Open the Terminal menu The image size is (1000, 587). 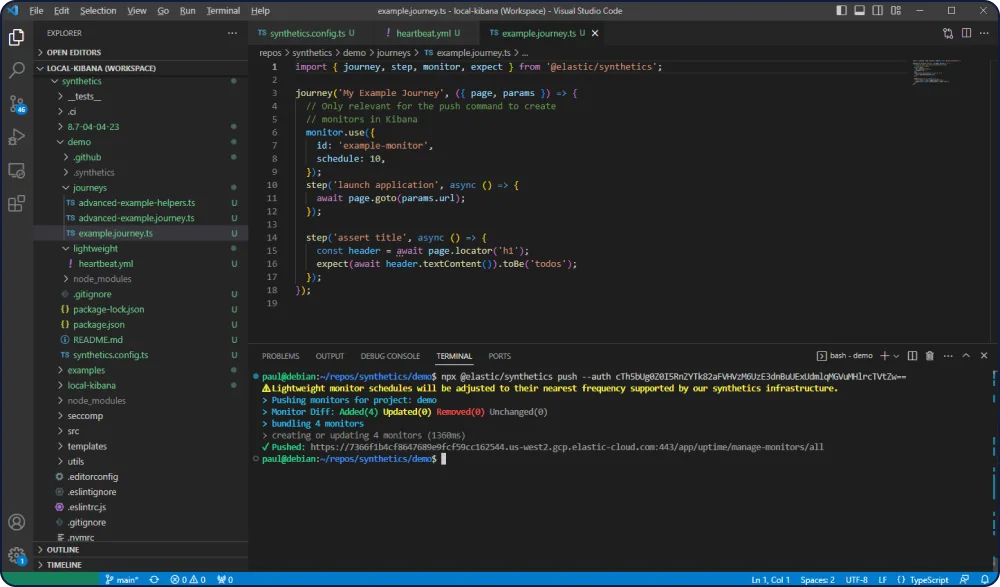[x=222, y=11]
